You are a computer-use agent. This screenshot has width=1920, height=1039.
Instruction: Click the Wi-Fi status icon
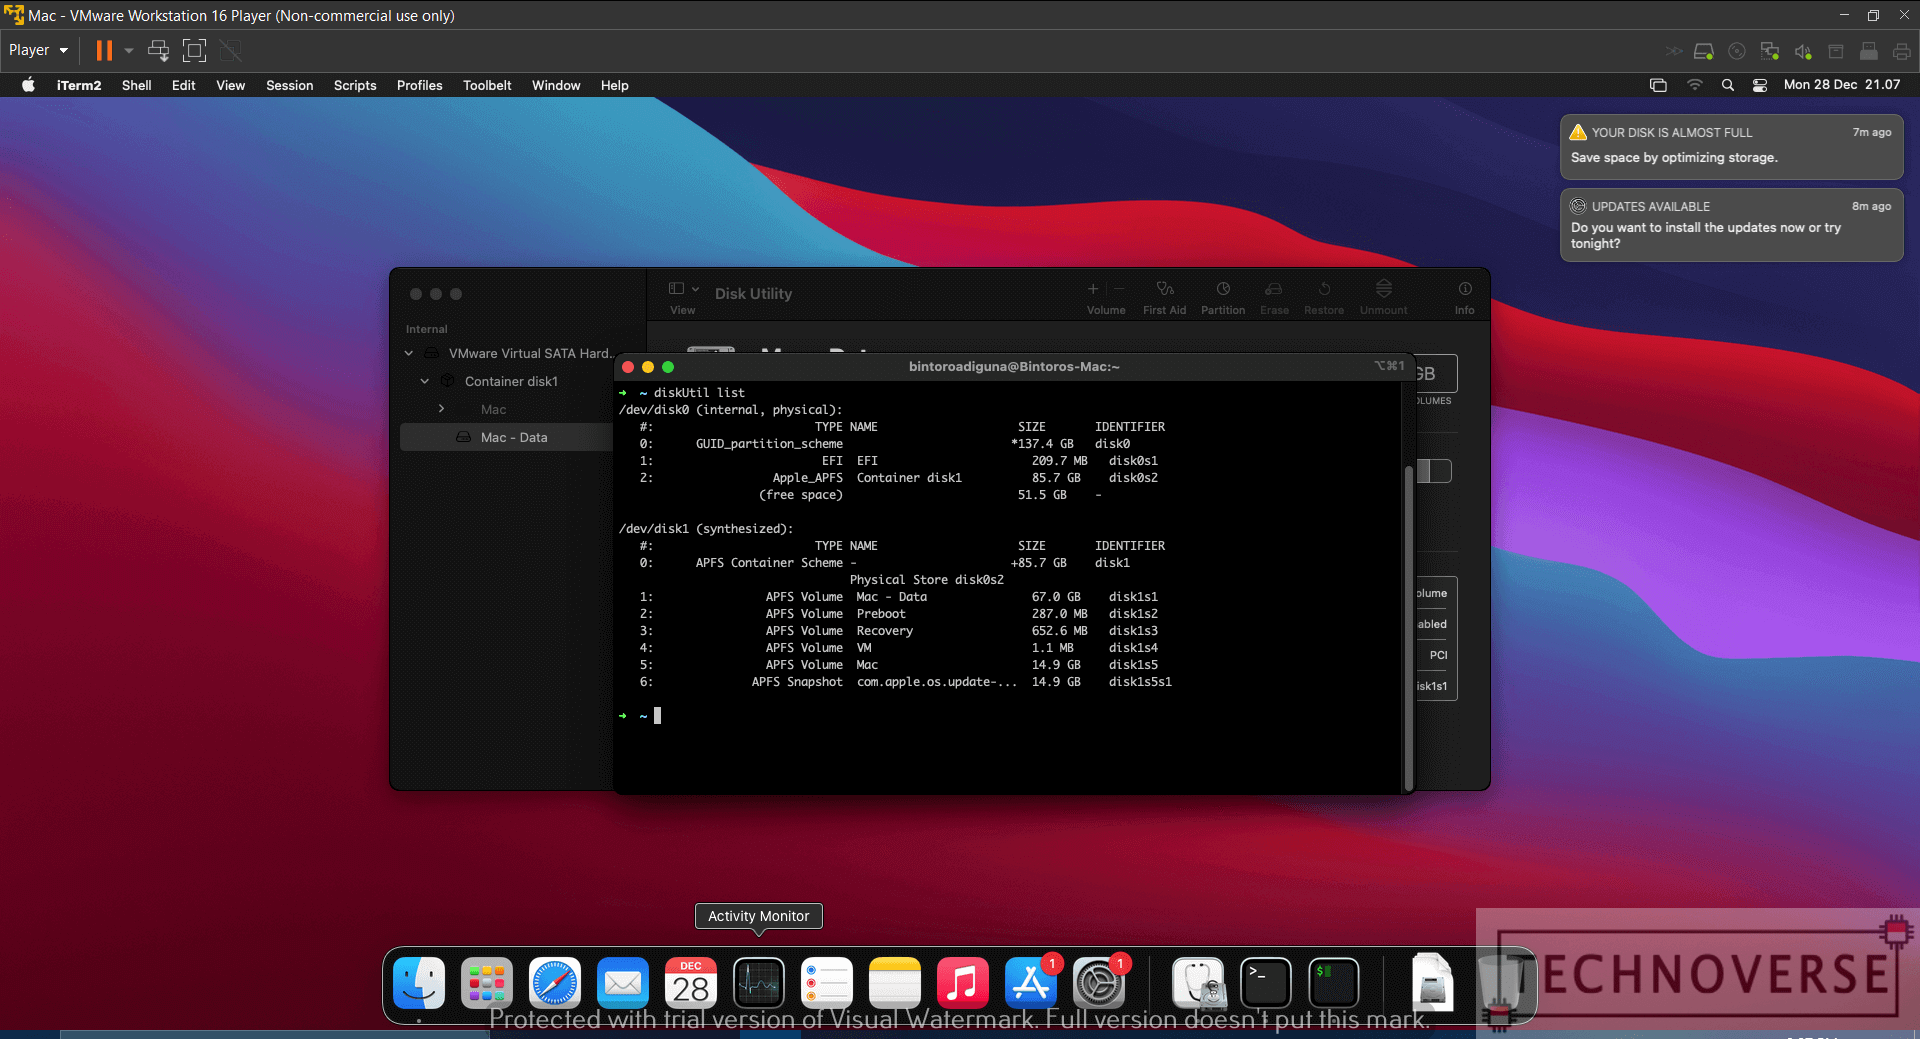coord(1694,85)
